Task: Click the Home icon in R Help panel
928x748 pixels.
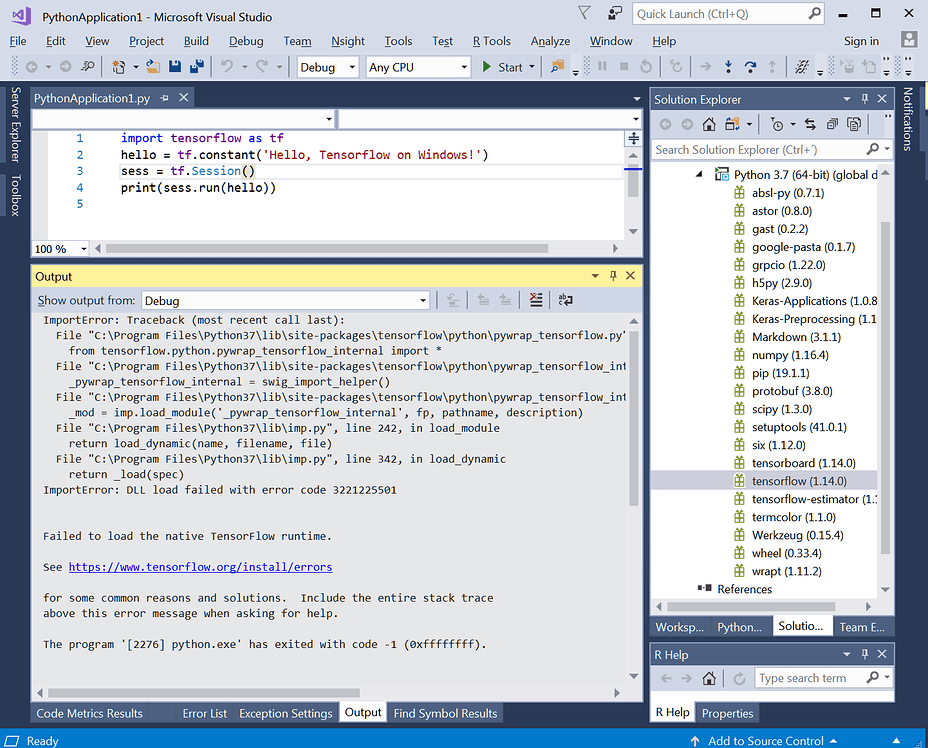Action: click(x=709, y=678)
